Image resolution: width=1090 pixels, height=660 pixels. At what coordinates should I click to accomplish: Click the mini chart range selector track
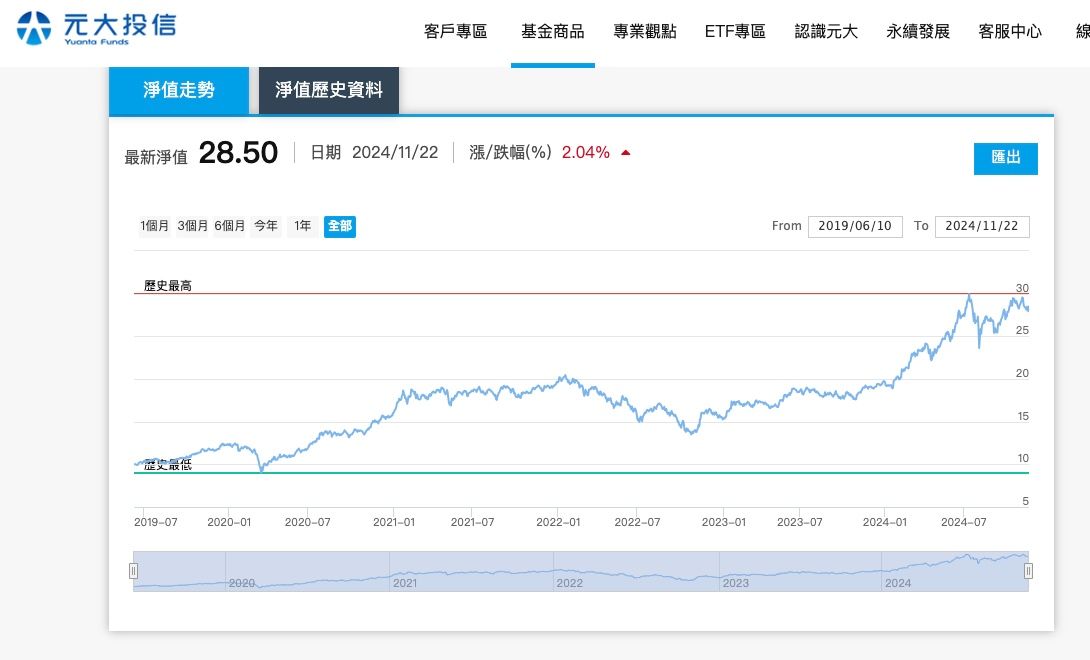pyautogui.click(x=580, y=570)
